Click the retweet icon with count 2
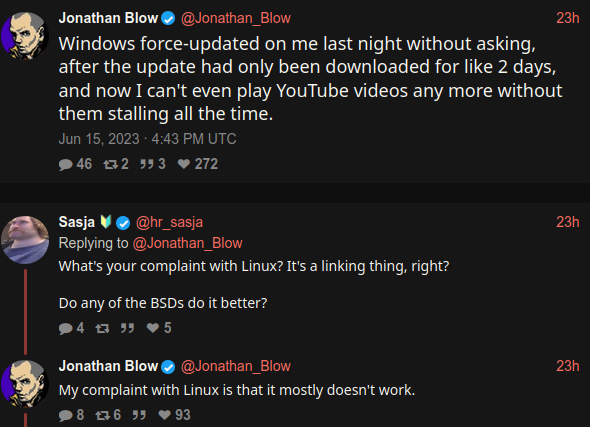This screenshot has height=427, width=590. pos(111,164)
